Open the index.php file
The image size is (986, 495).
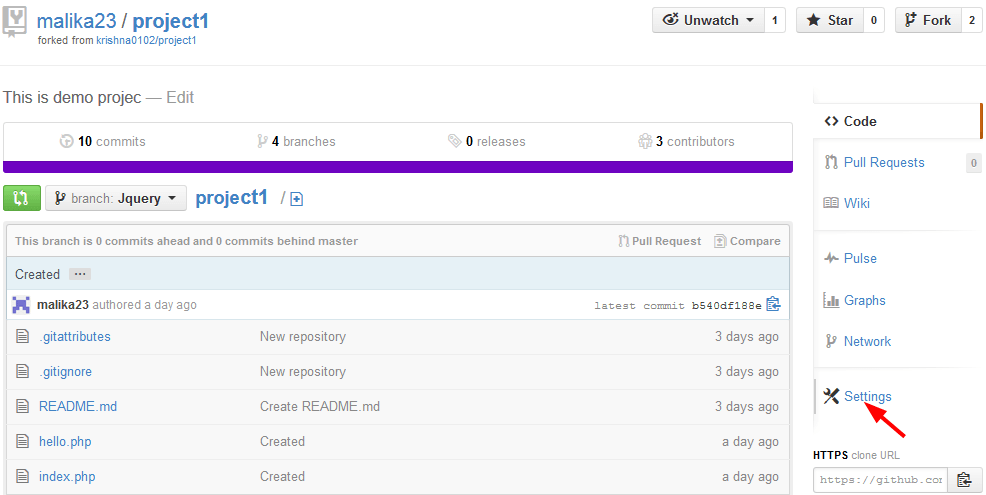pos(67,476)
